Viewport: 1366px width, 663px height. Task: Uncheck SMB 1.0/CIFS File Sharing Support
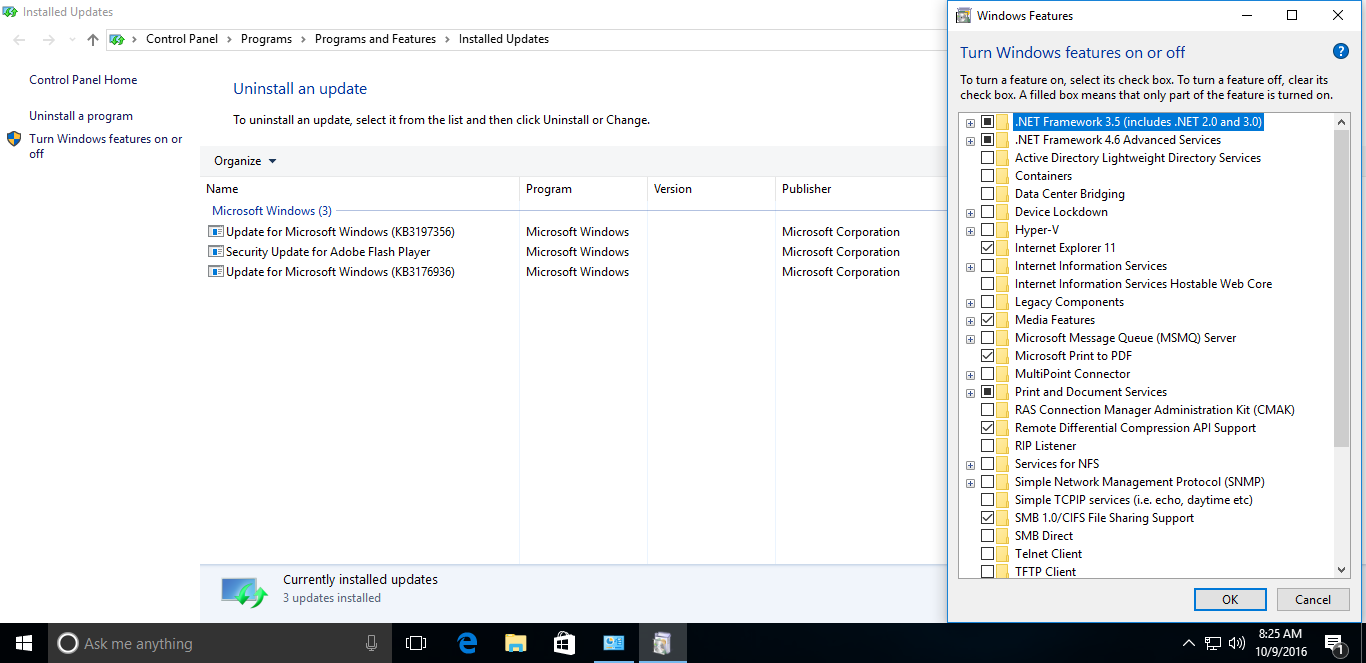tap(988, 518)
